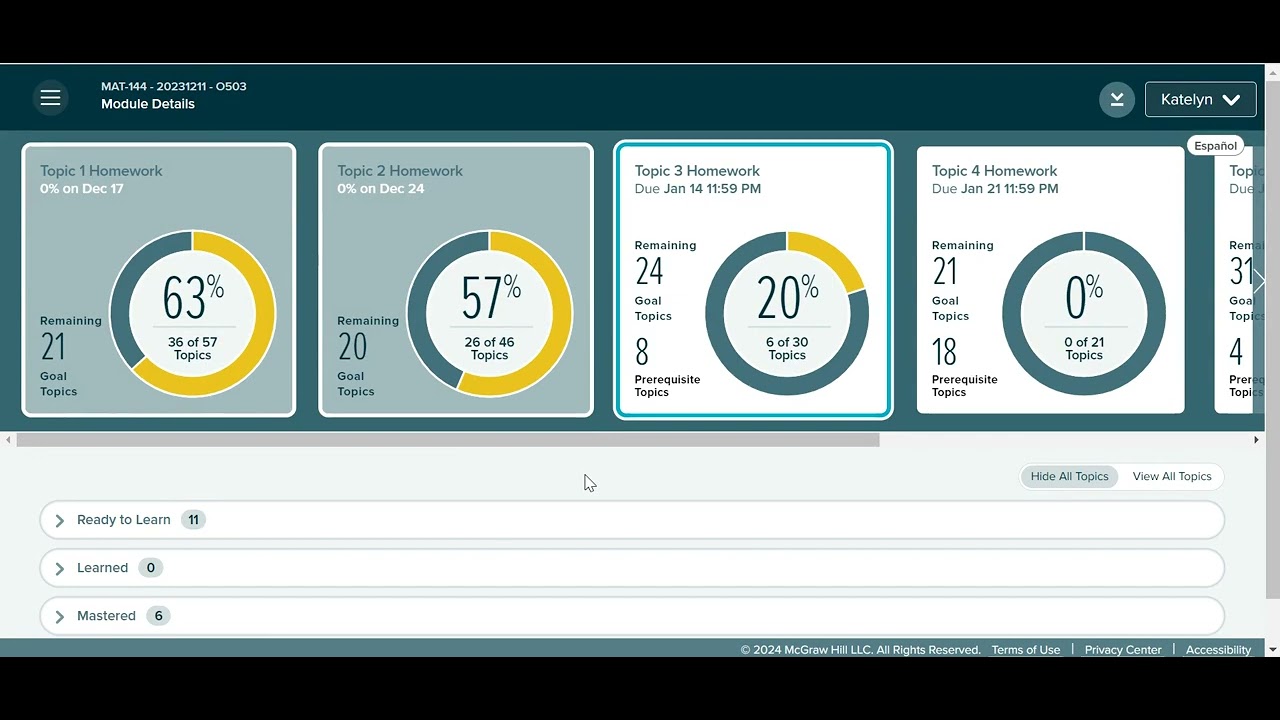Screen dimensions: 1280x720
Task: Click the 0% progress donut chart
Action: [1084, 313]
